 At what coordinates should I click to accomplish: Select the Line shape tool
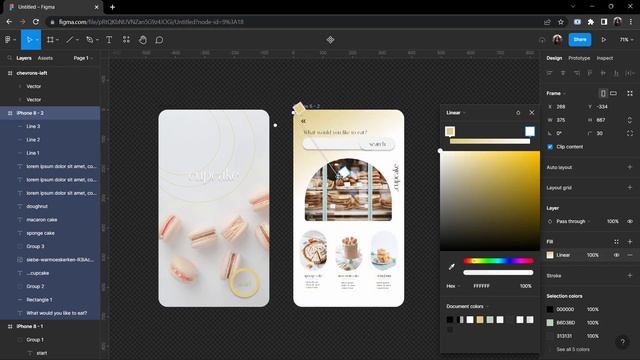click(70, 40)
